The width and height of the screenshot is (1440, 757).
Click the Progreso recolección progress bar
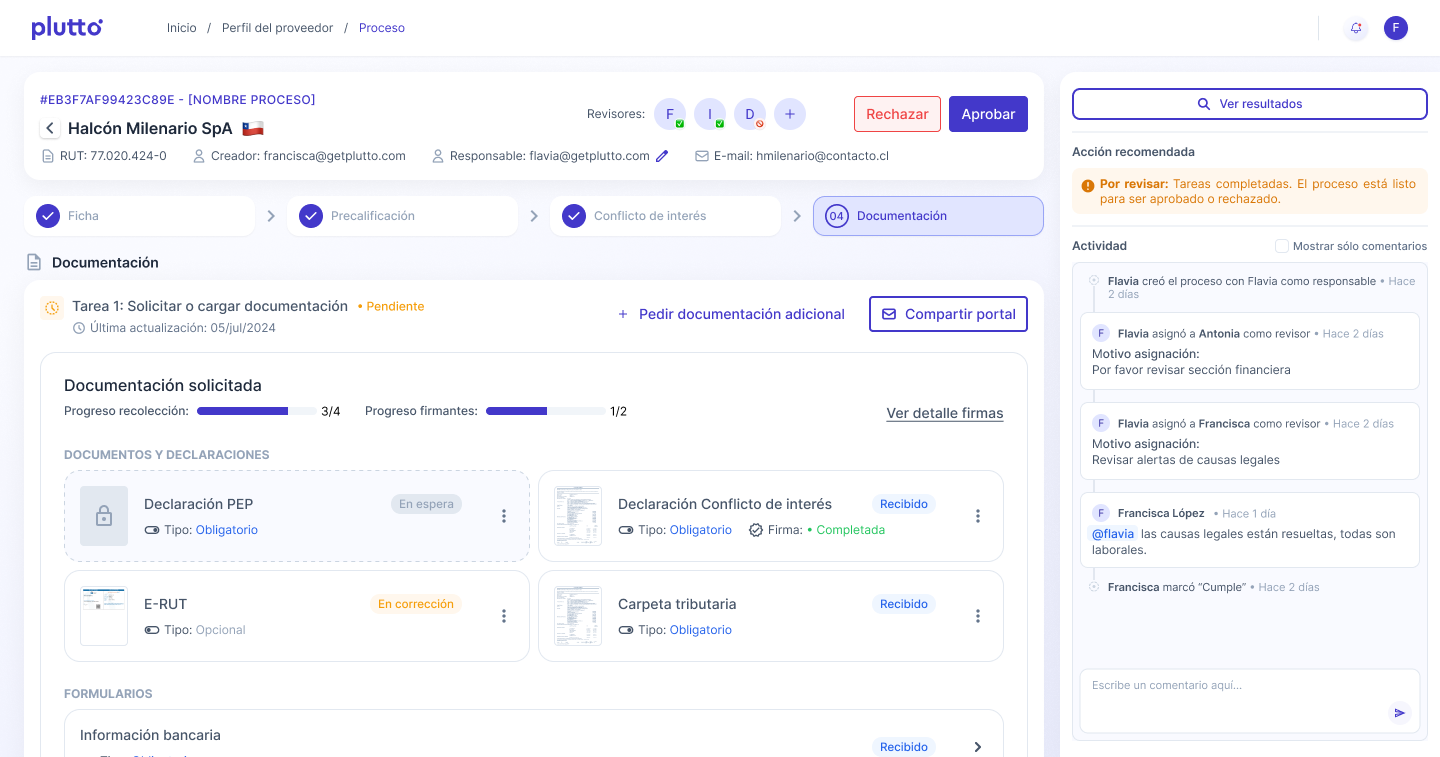click(x=256, y=411)
